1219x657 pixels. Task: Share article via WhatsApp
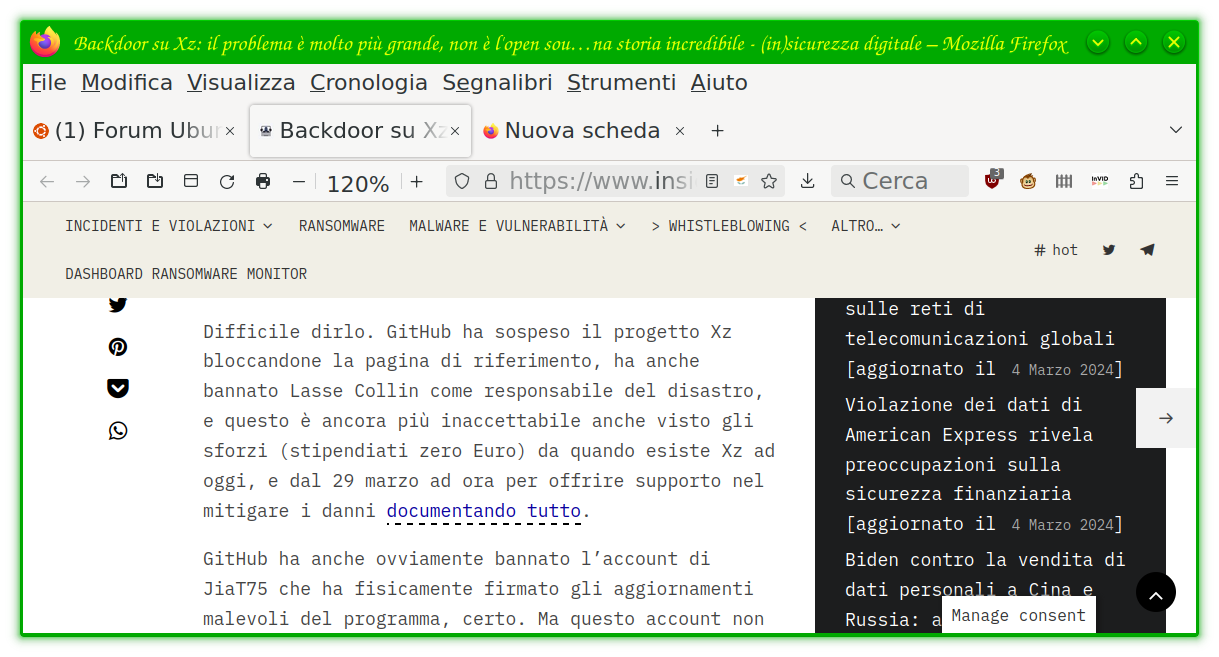pos(118,431)
